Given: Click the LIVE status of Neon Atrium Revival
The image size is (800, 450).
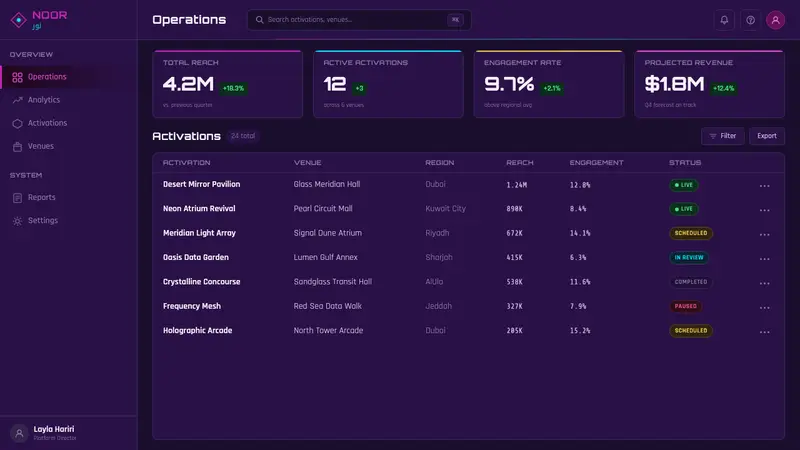Looking at the screenshot, I should pos(684,209).
